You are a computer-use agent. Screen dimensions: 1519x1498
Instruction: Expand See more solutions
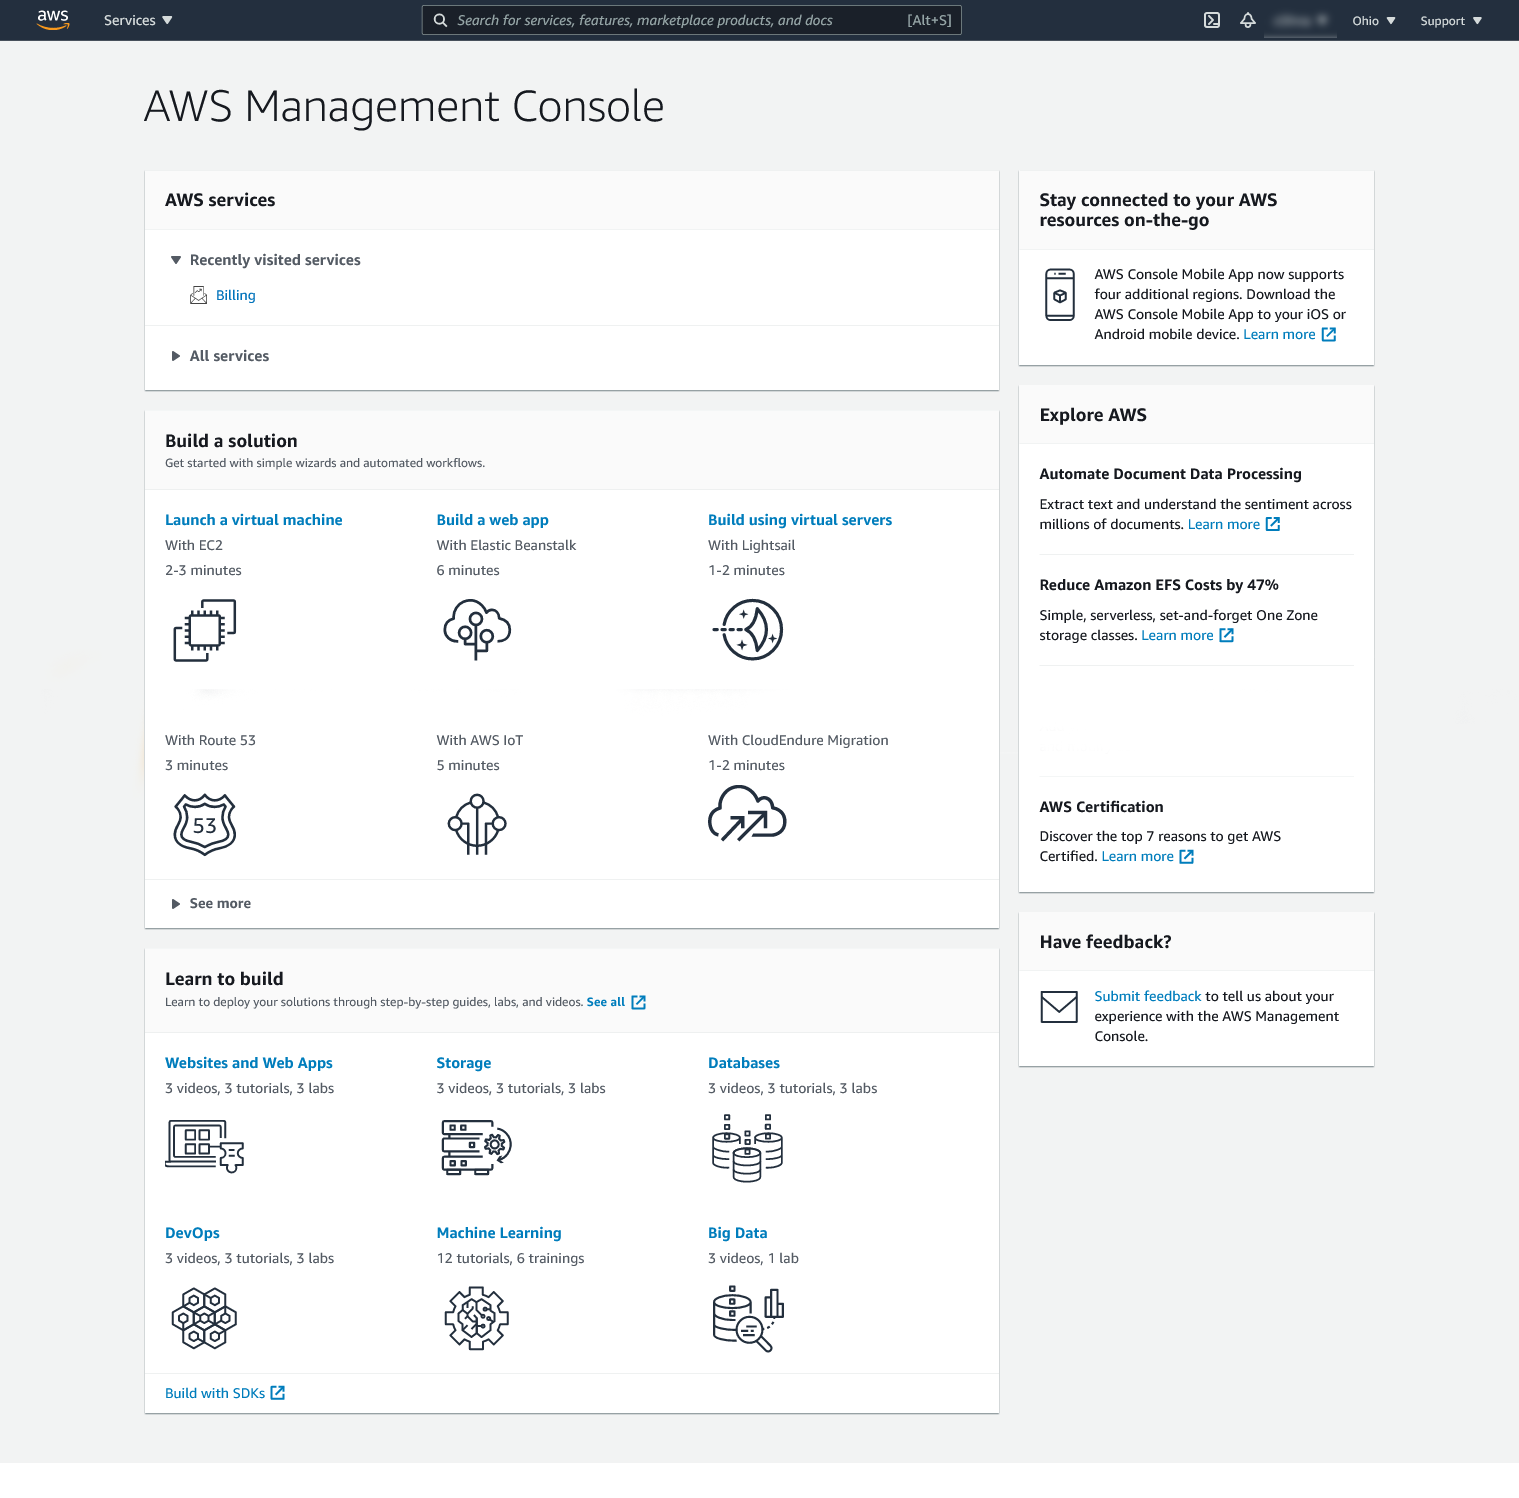(211, 903)
